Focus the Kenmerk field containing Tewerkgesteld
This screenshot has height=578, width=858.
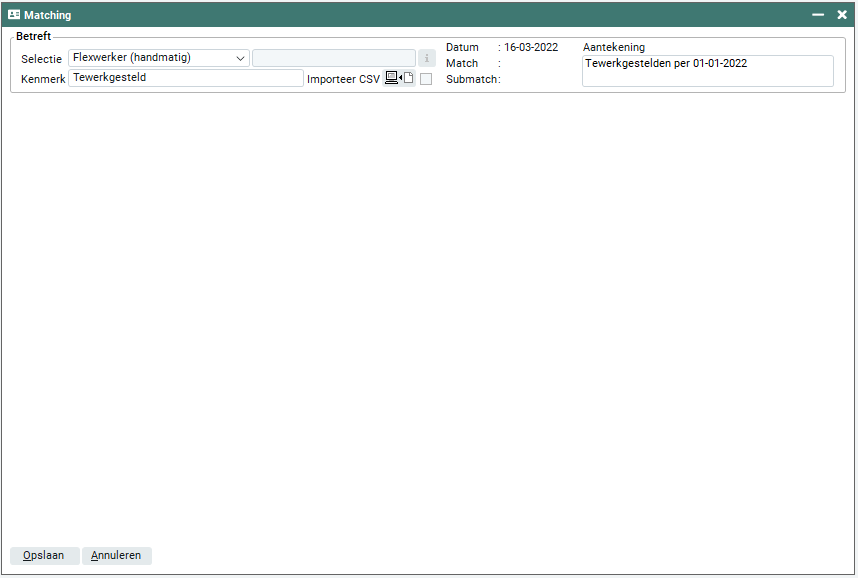click(x=185, y=78)
